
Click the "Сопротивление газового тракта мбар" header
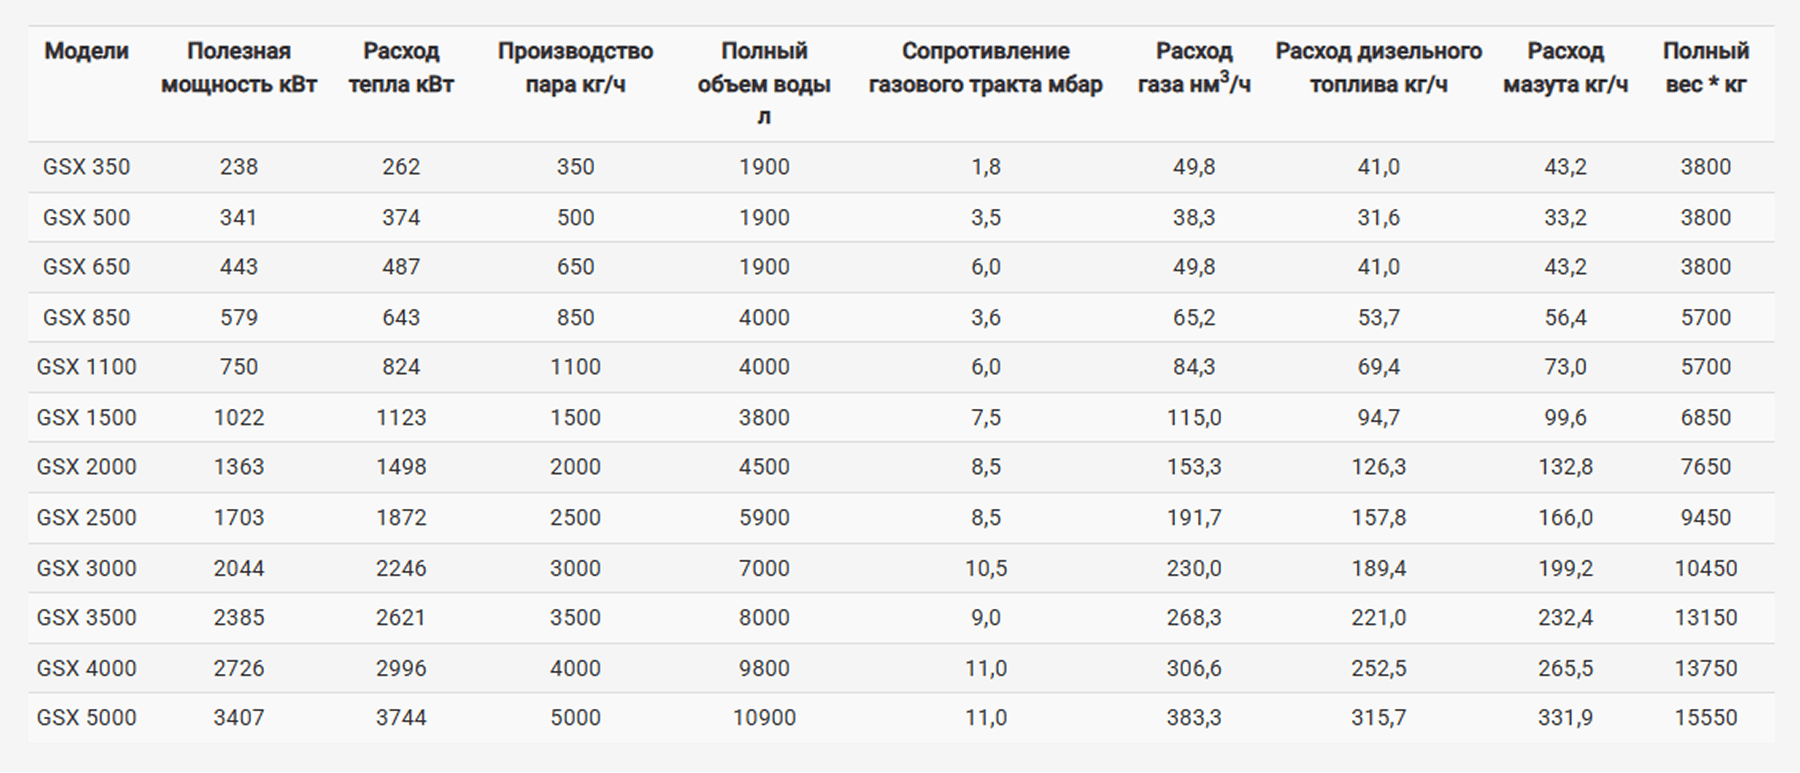985,67
